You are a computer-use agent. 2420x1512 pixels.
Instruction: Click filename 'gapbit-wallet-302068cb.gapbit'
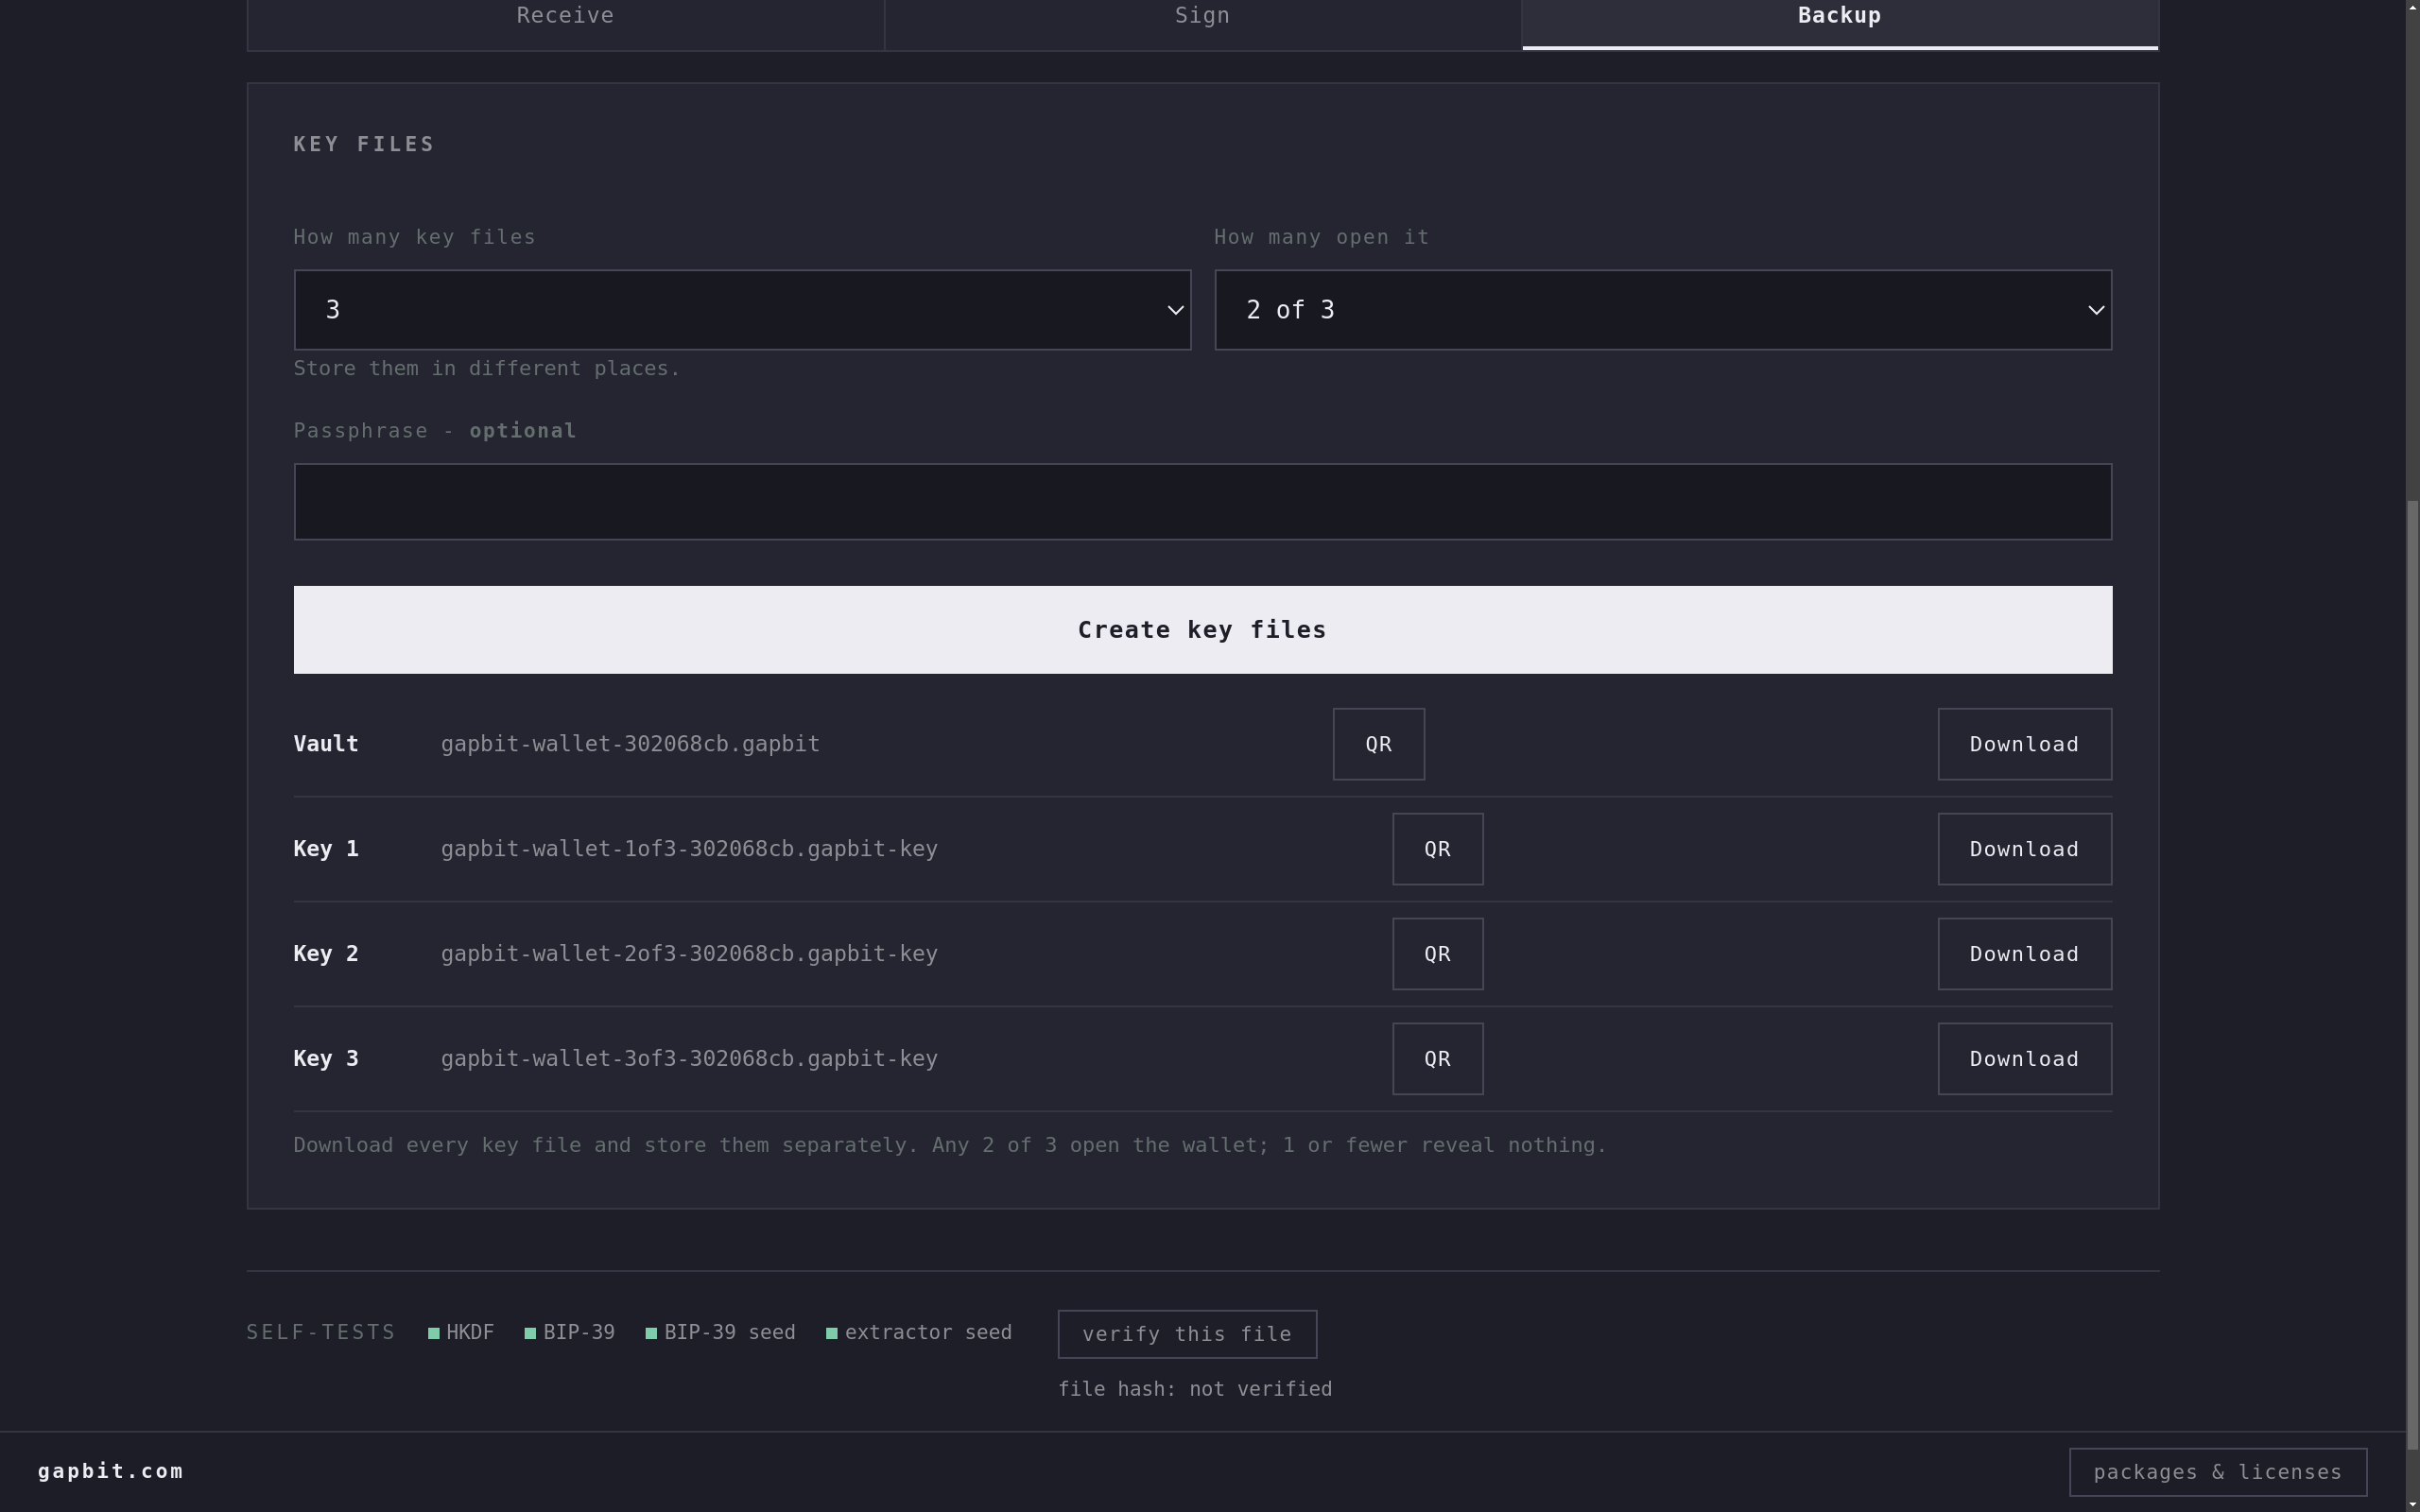coord(630,744)
